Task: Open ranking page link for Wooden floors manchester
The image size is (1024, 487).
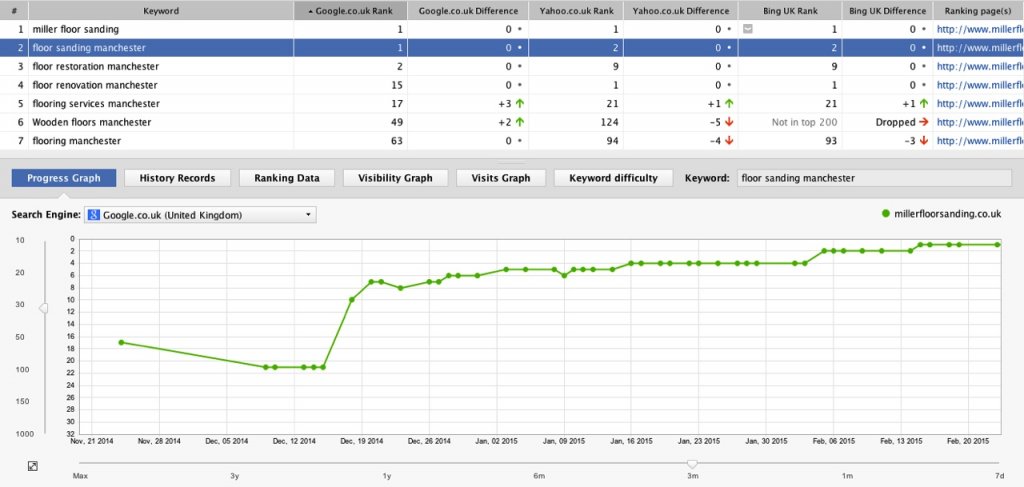Action: [x=980, y=122]
